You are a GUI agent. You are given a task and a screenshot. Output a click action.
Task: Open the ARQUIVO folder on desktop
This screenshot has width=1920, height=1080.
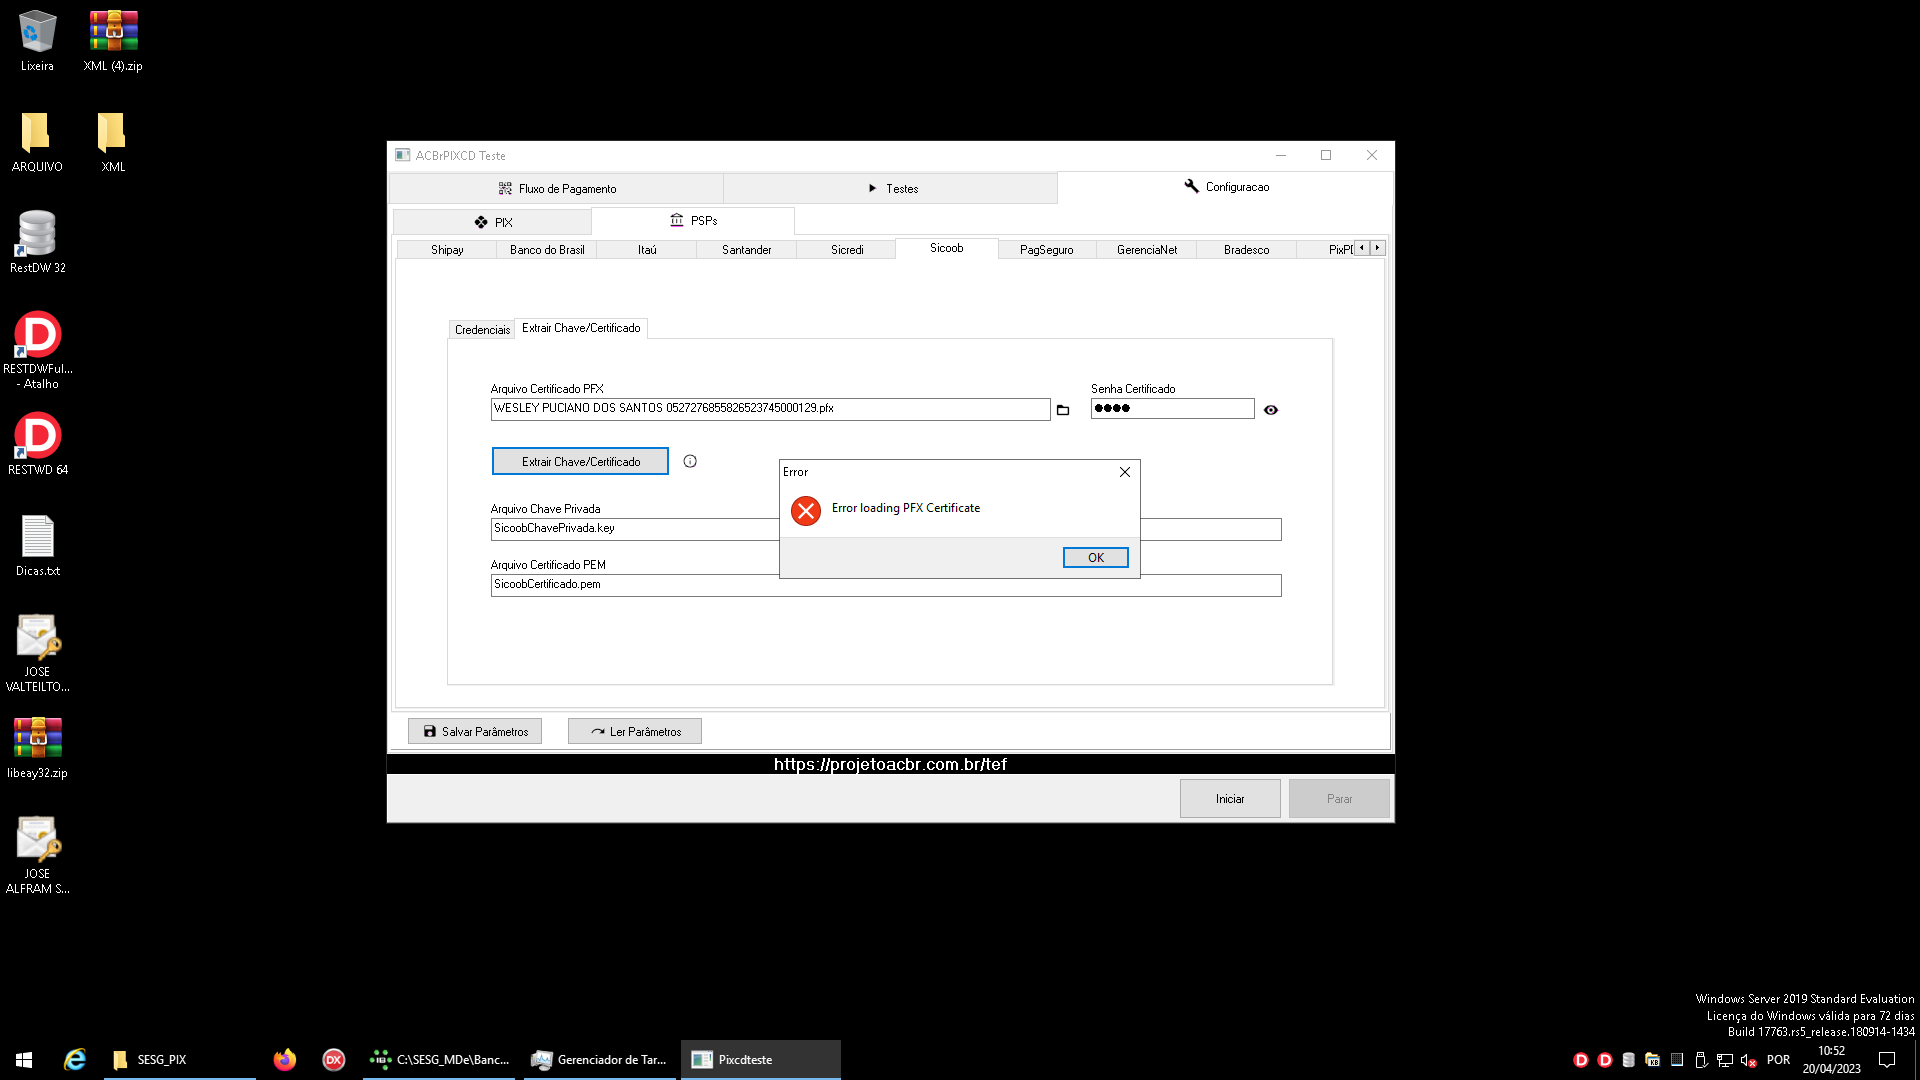37,141
